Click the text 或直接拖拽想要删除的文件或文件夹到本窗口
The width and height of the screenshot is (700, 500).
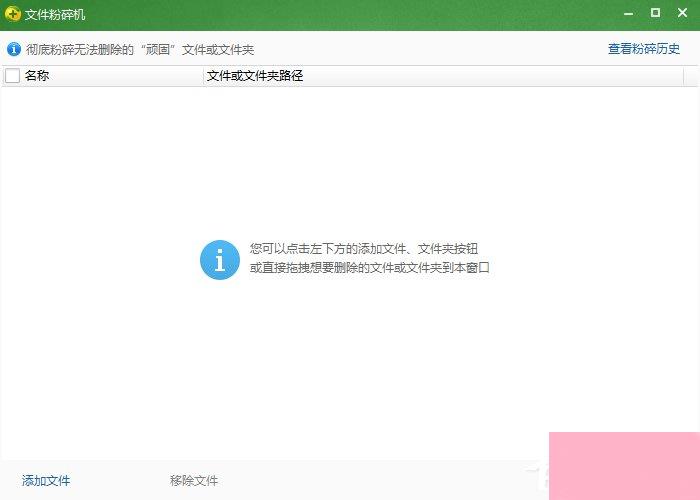[x=370, y=268]
